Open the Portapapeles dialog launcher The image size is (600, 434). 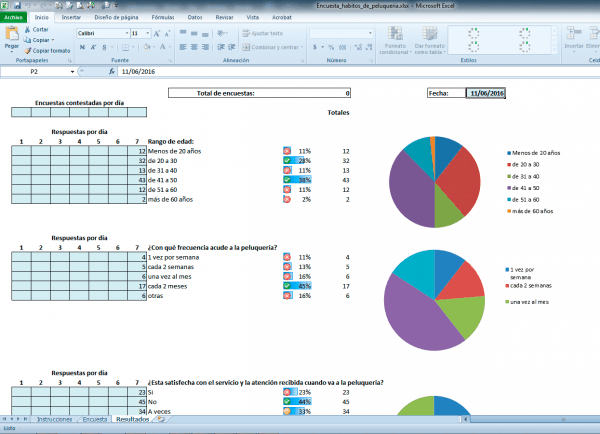point(70,60)
